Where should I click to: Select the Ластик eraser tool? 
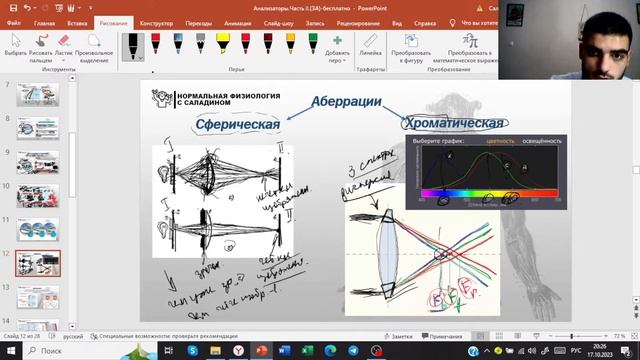[x=64, y=45]
